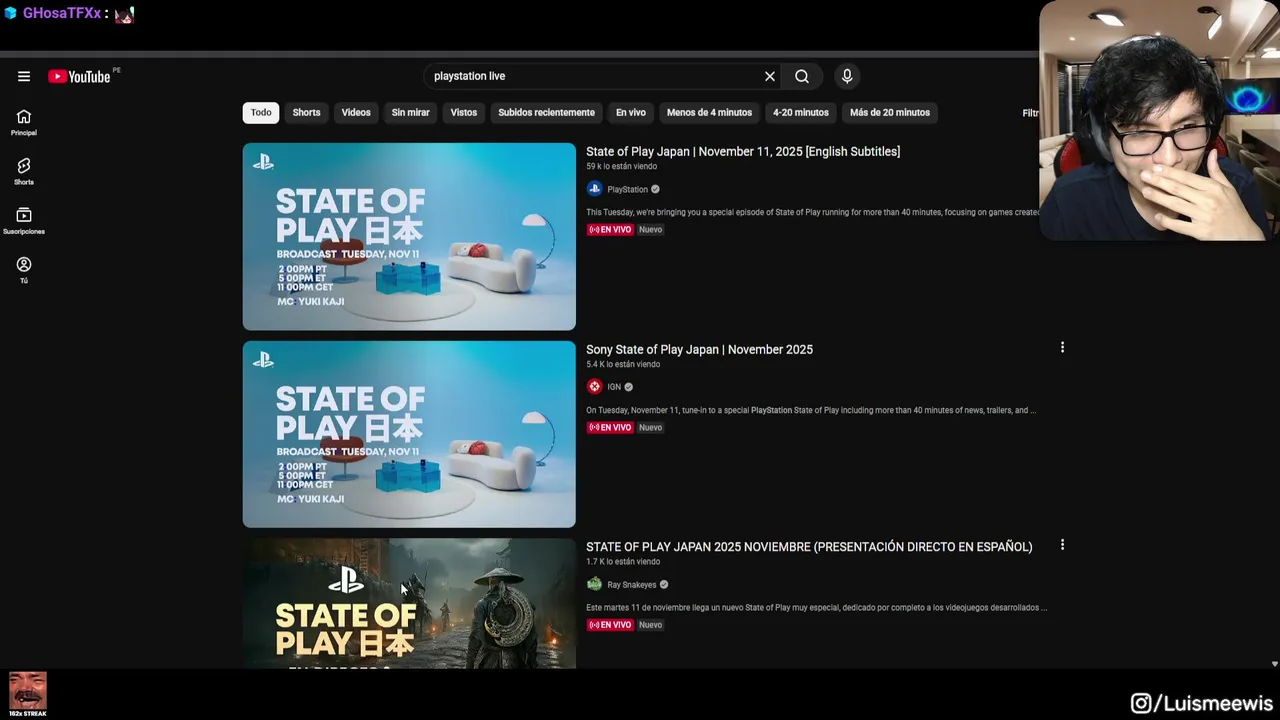Open more options for Ray Snakeyes video
The height and width of the screenshot is (720, 1280).
click(x=1062, y=545)
